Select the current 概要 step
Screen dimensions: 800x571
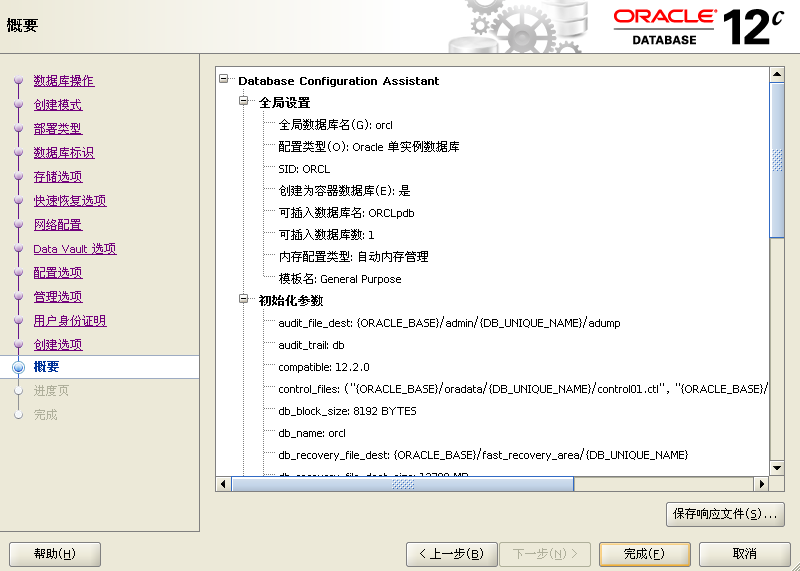point(46,367)
